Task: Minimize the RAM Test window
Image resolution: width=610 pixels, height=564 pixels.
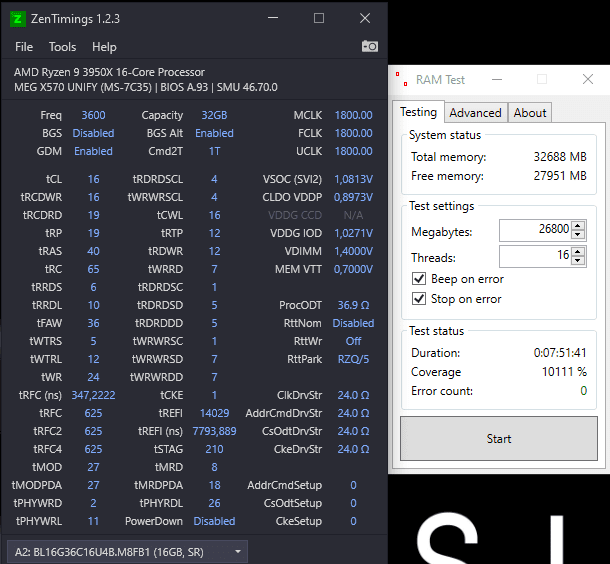Action: coord(497,79)
